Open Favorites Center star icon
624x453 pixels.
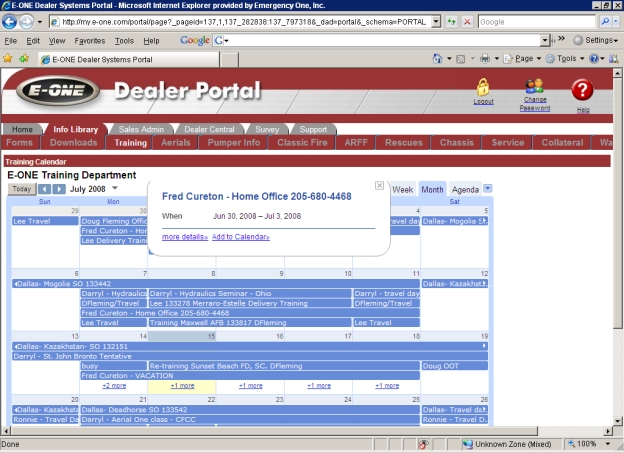tap(8, 59)
